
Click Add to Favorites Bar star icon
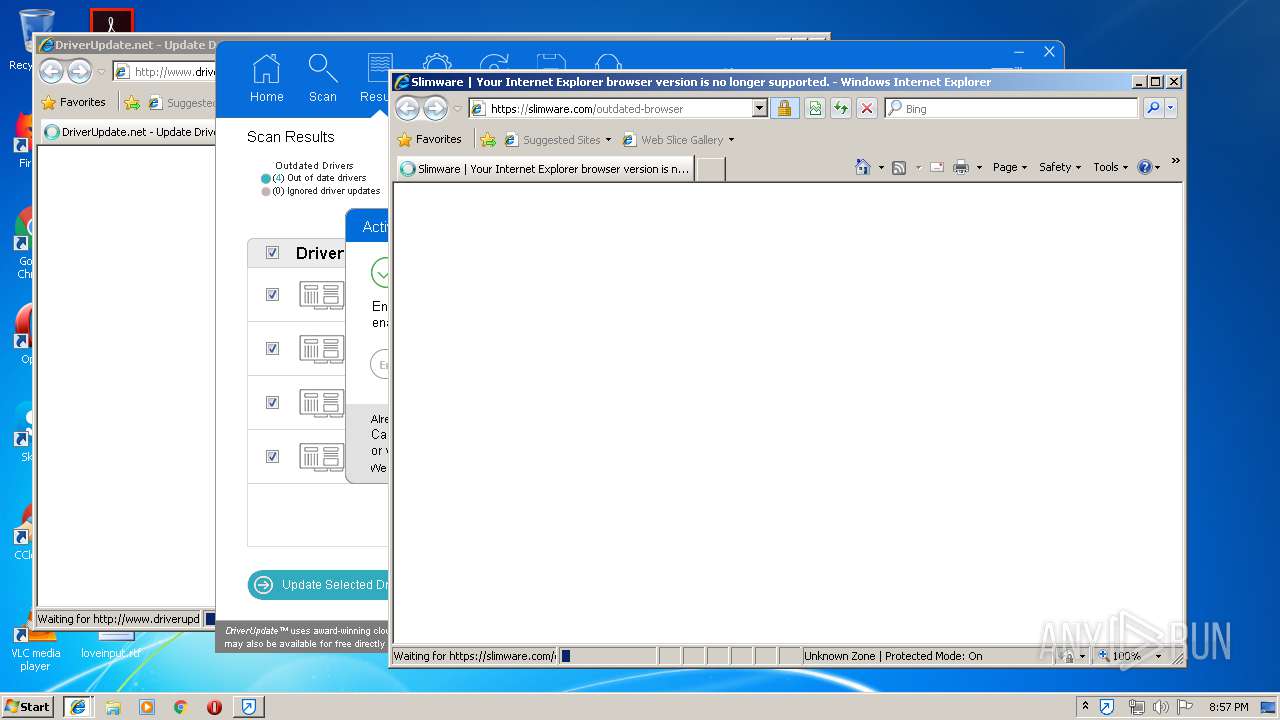488,139
